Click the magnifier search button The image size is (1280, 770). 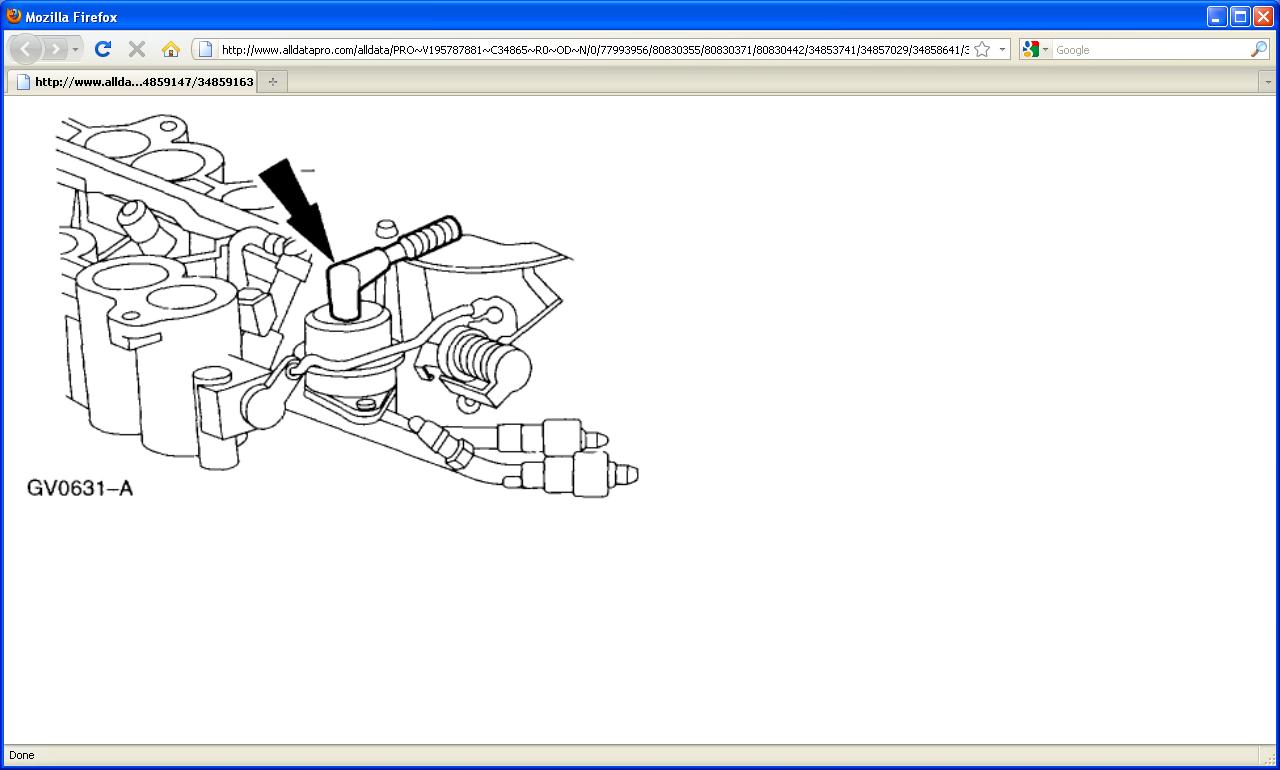1259,49
